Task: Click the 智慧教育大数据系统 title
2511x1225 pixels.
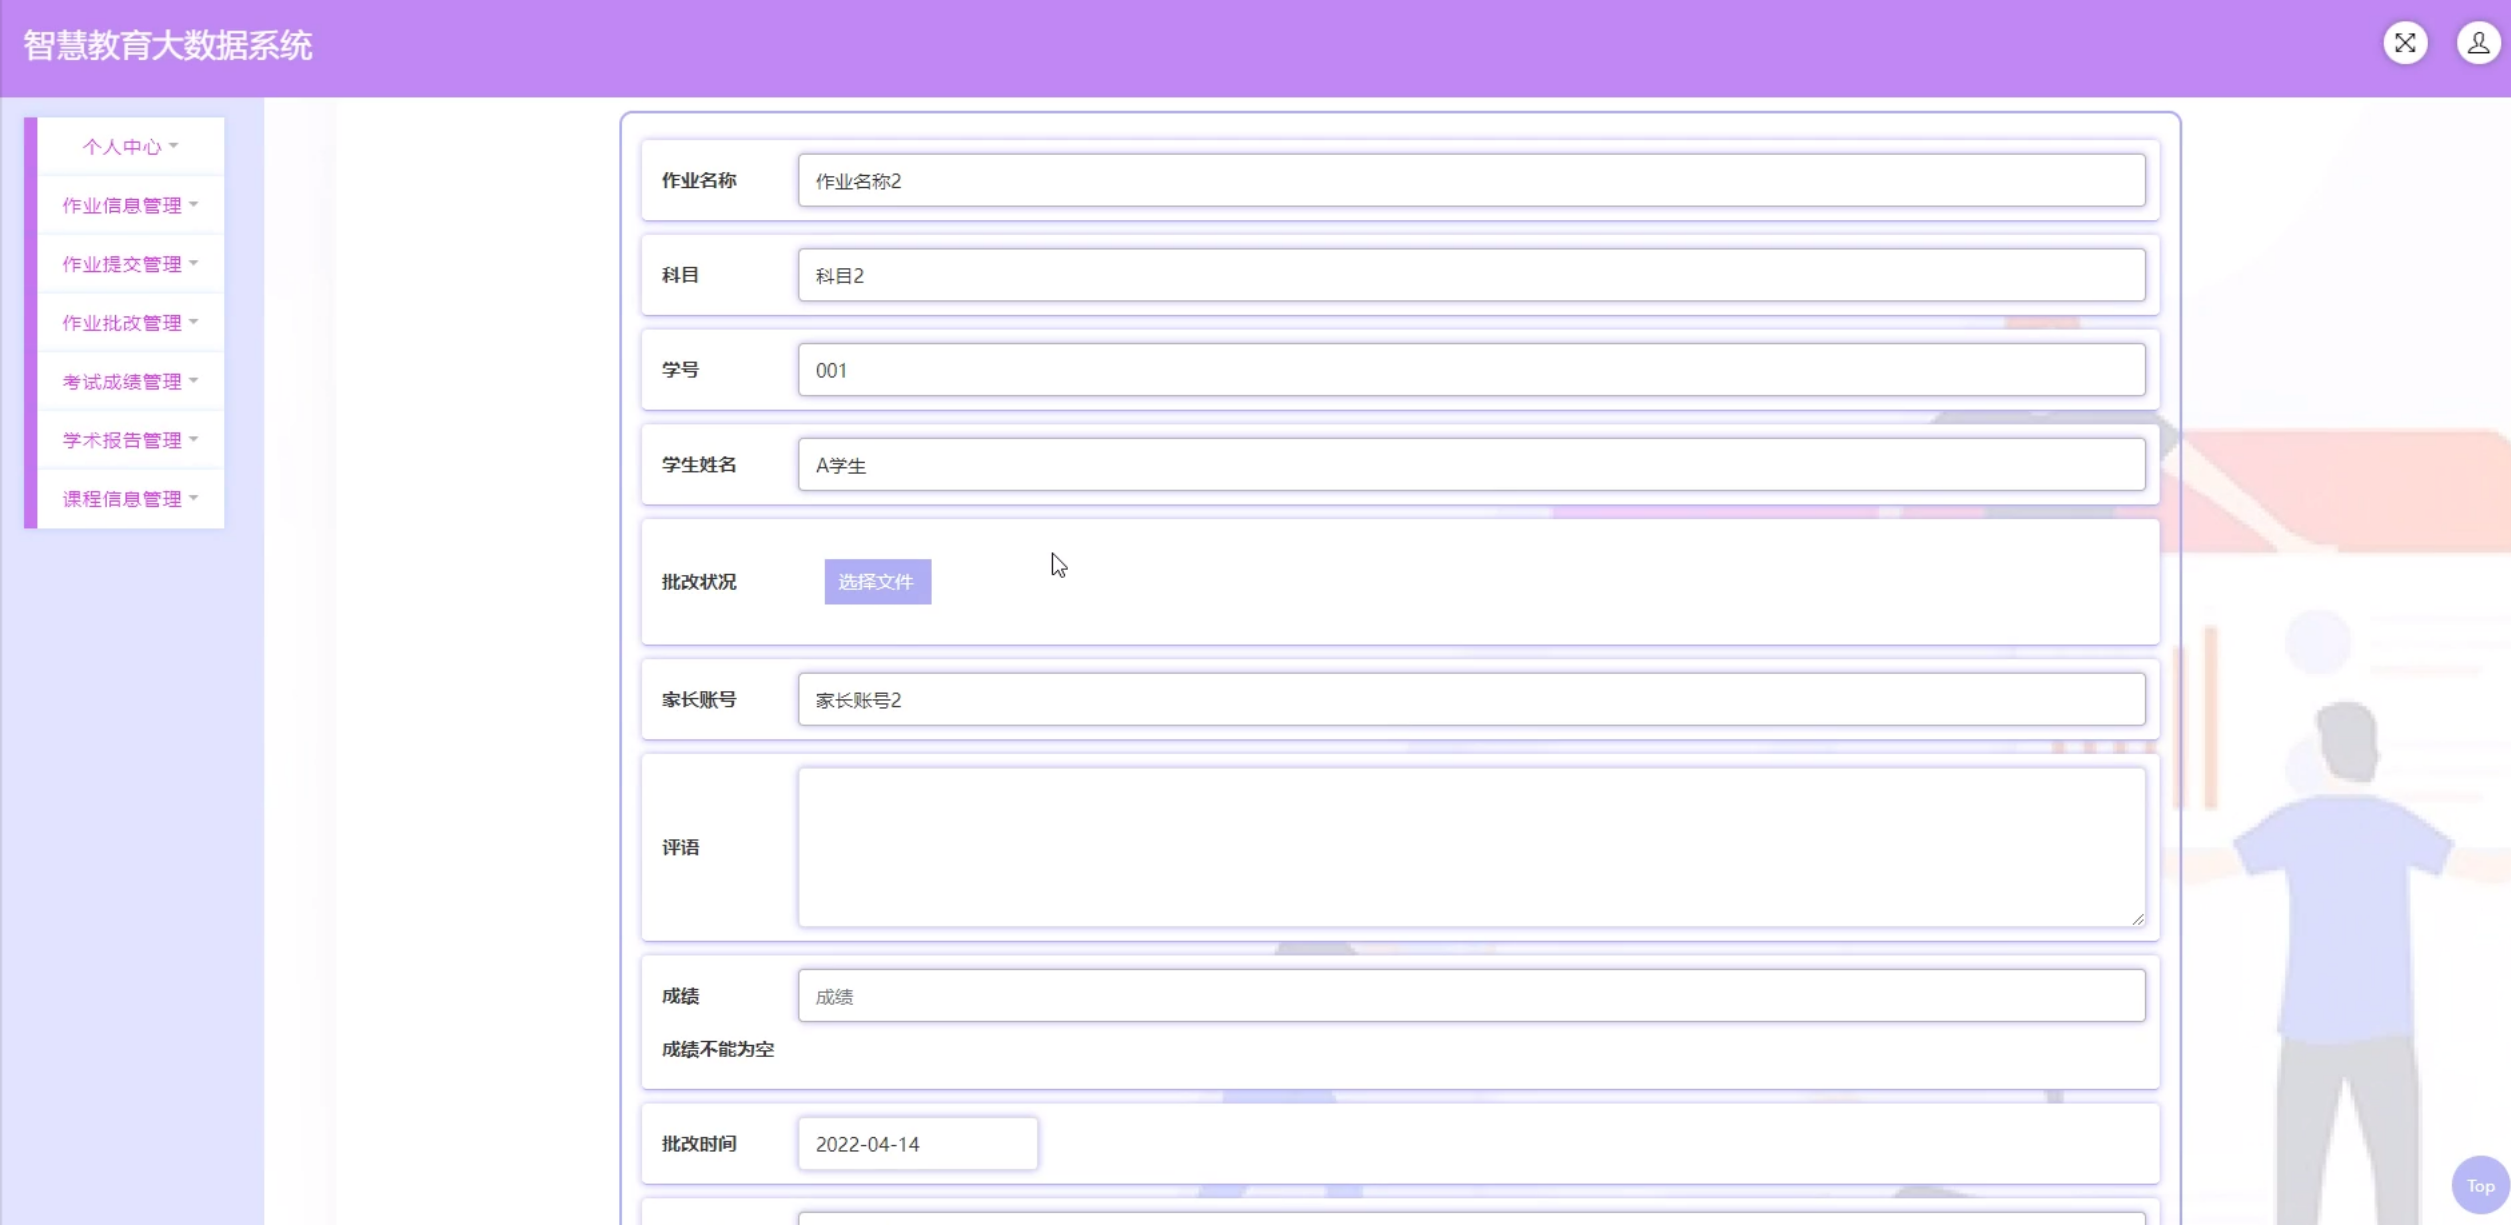Action: tap(168, 46)
